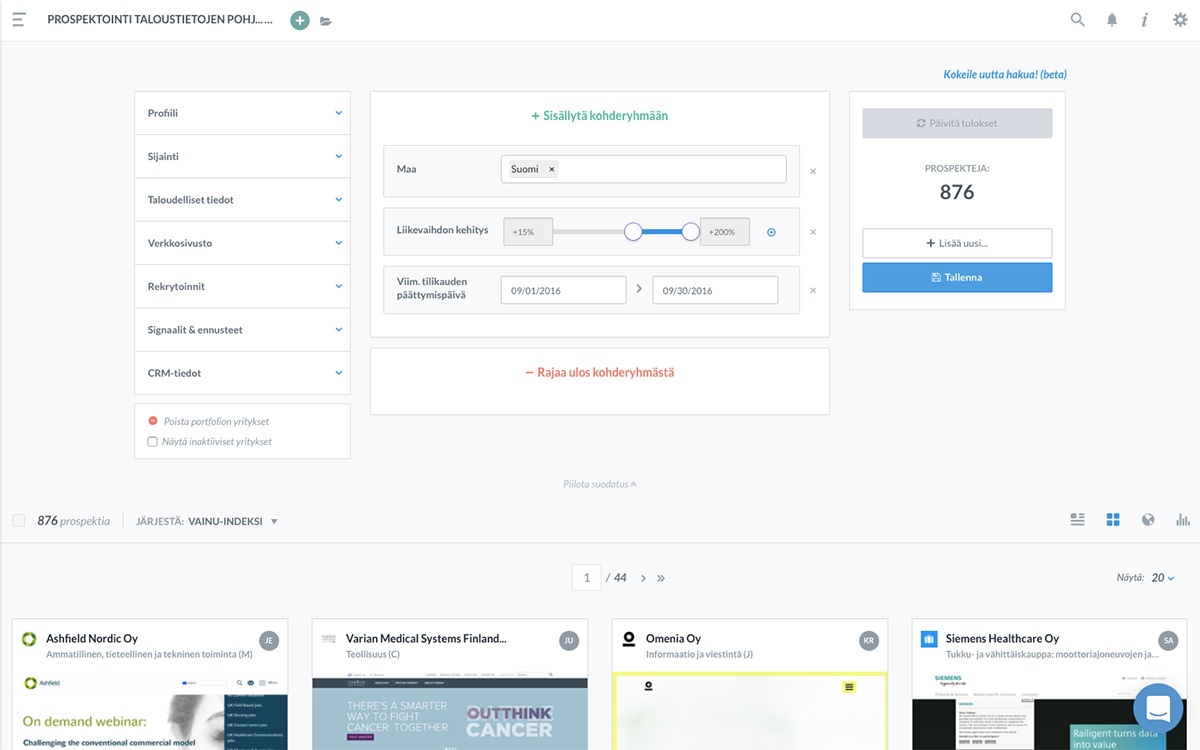Expand the Rekrytoinnit filter section
The image size is (1200, 750).
coord(242,286)
